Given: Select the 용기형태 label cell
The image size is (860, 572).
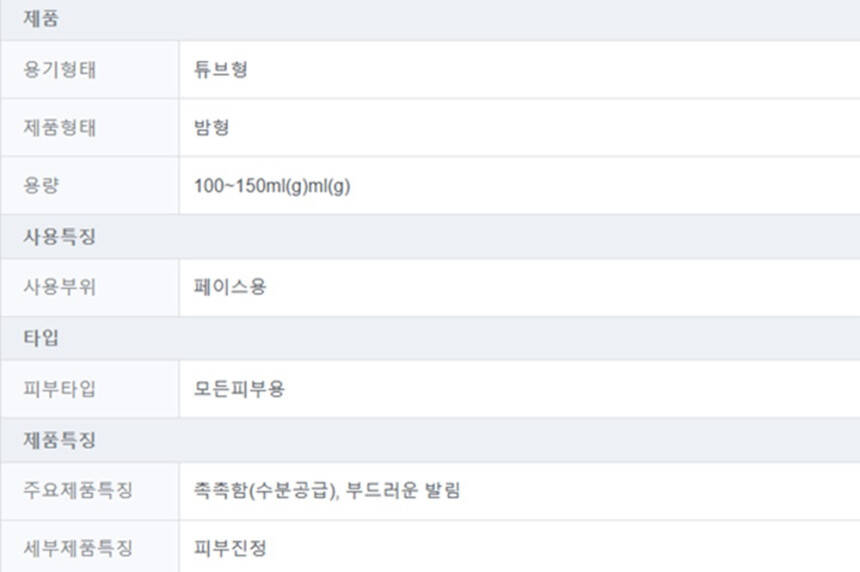Looking at the screenshot, I should pos(60,70).
